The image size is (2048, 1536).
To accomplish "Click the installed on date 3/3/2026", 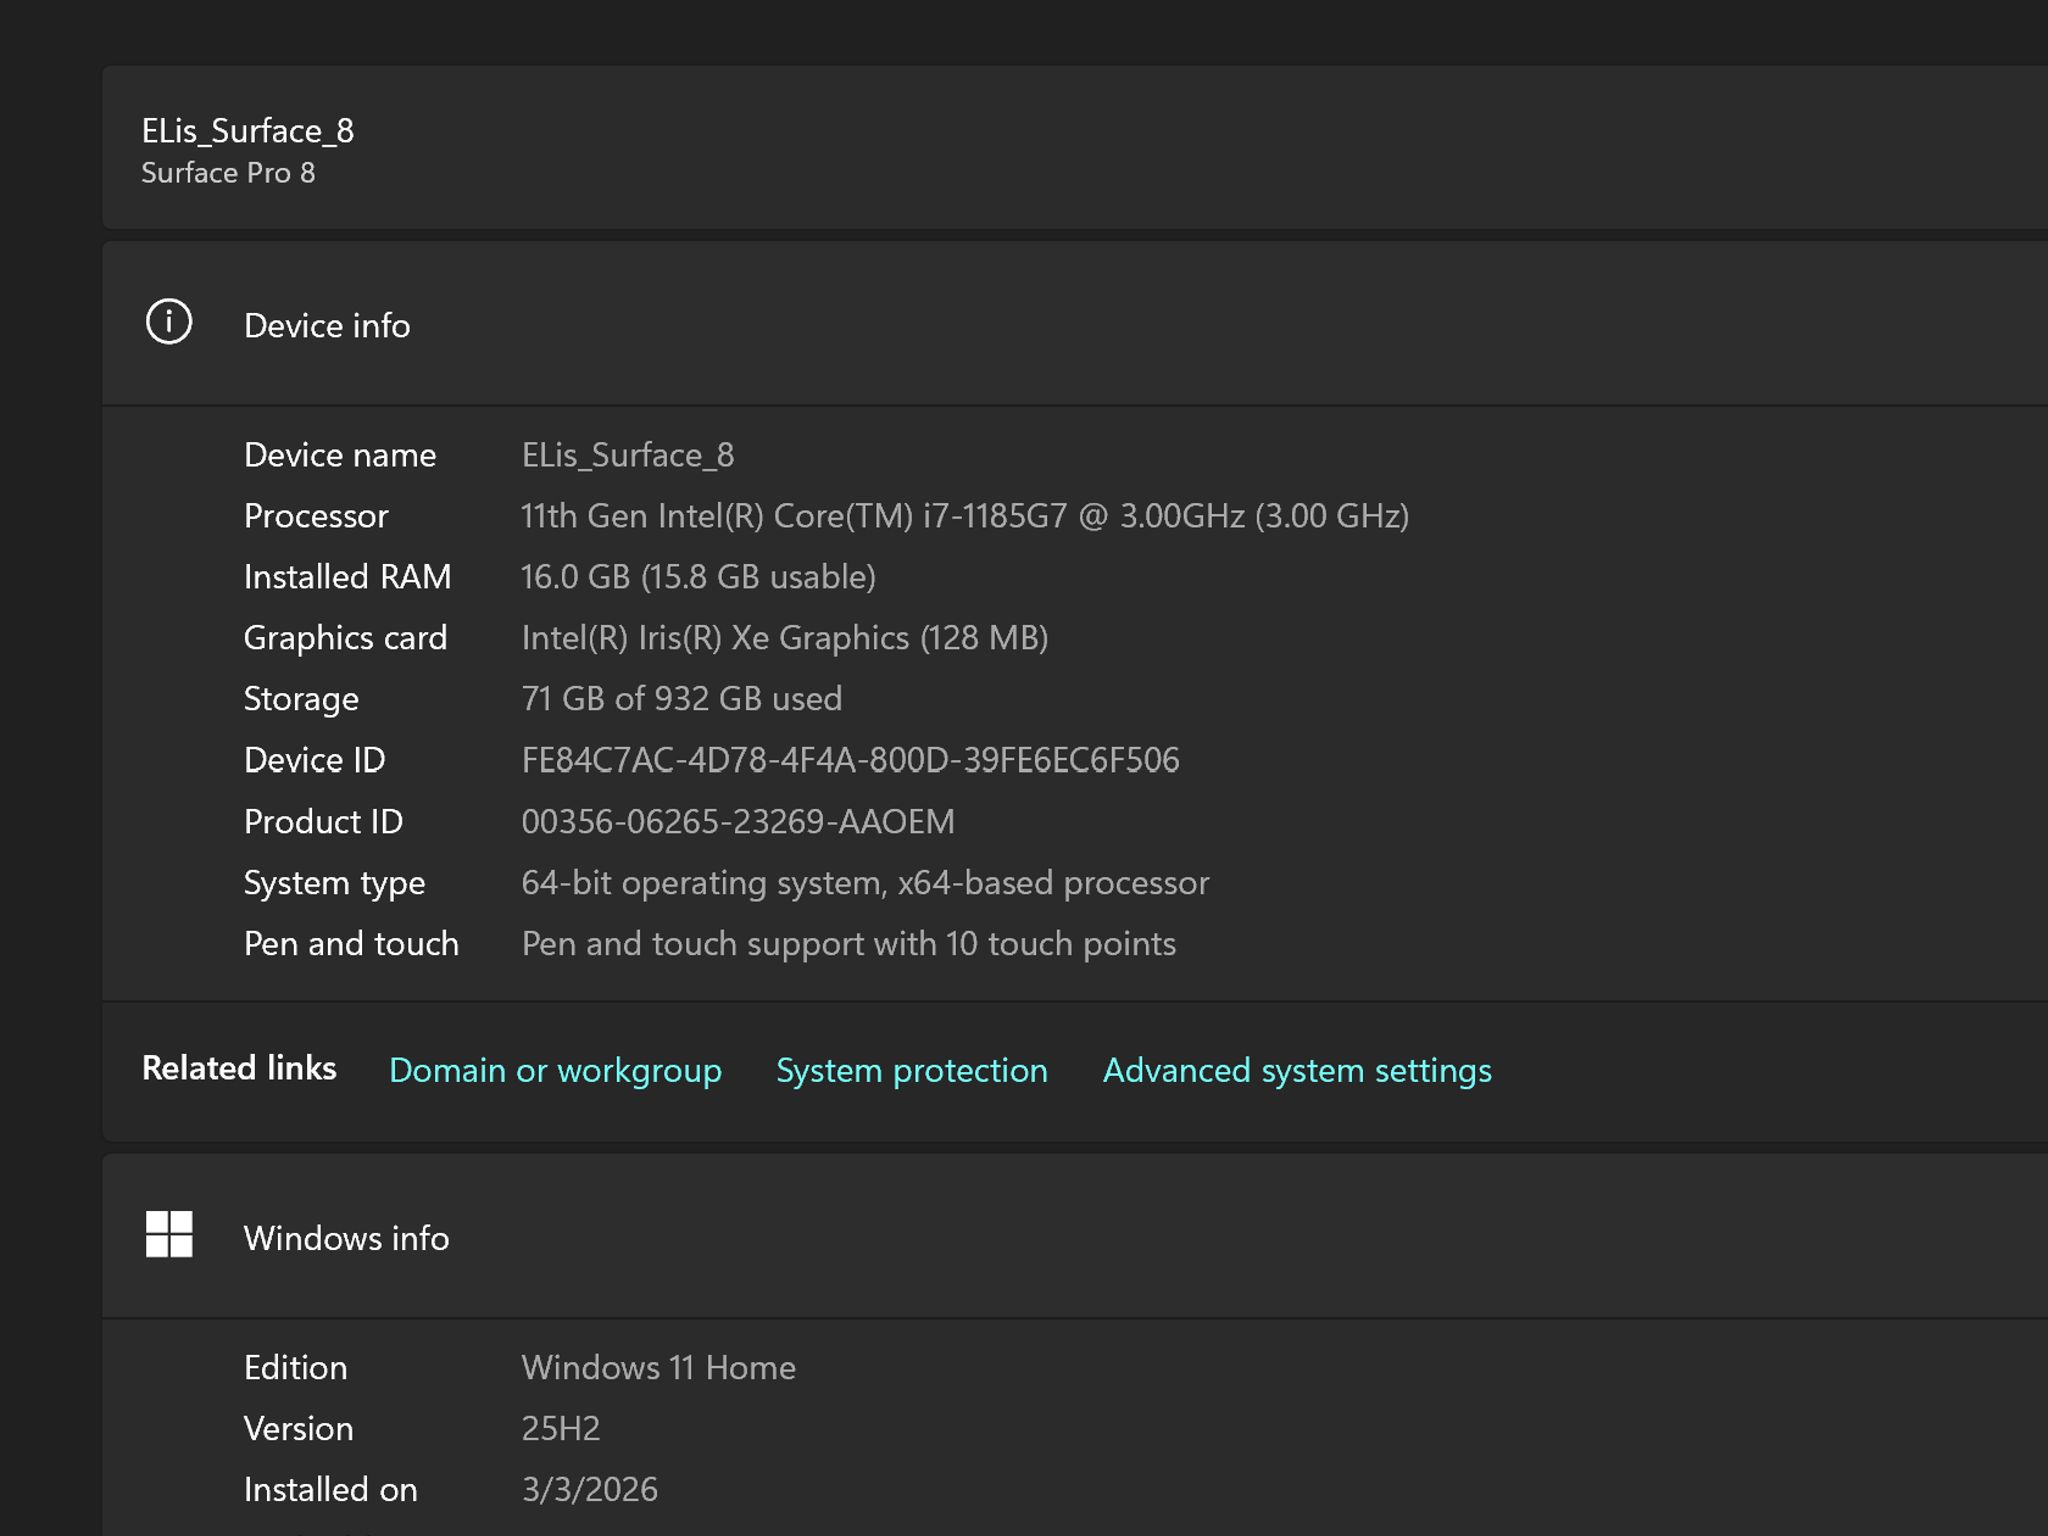I will (x=590, y=1489).
